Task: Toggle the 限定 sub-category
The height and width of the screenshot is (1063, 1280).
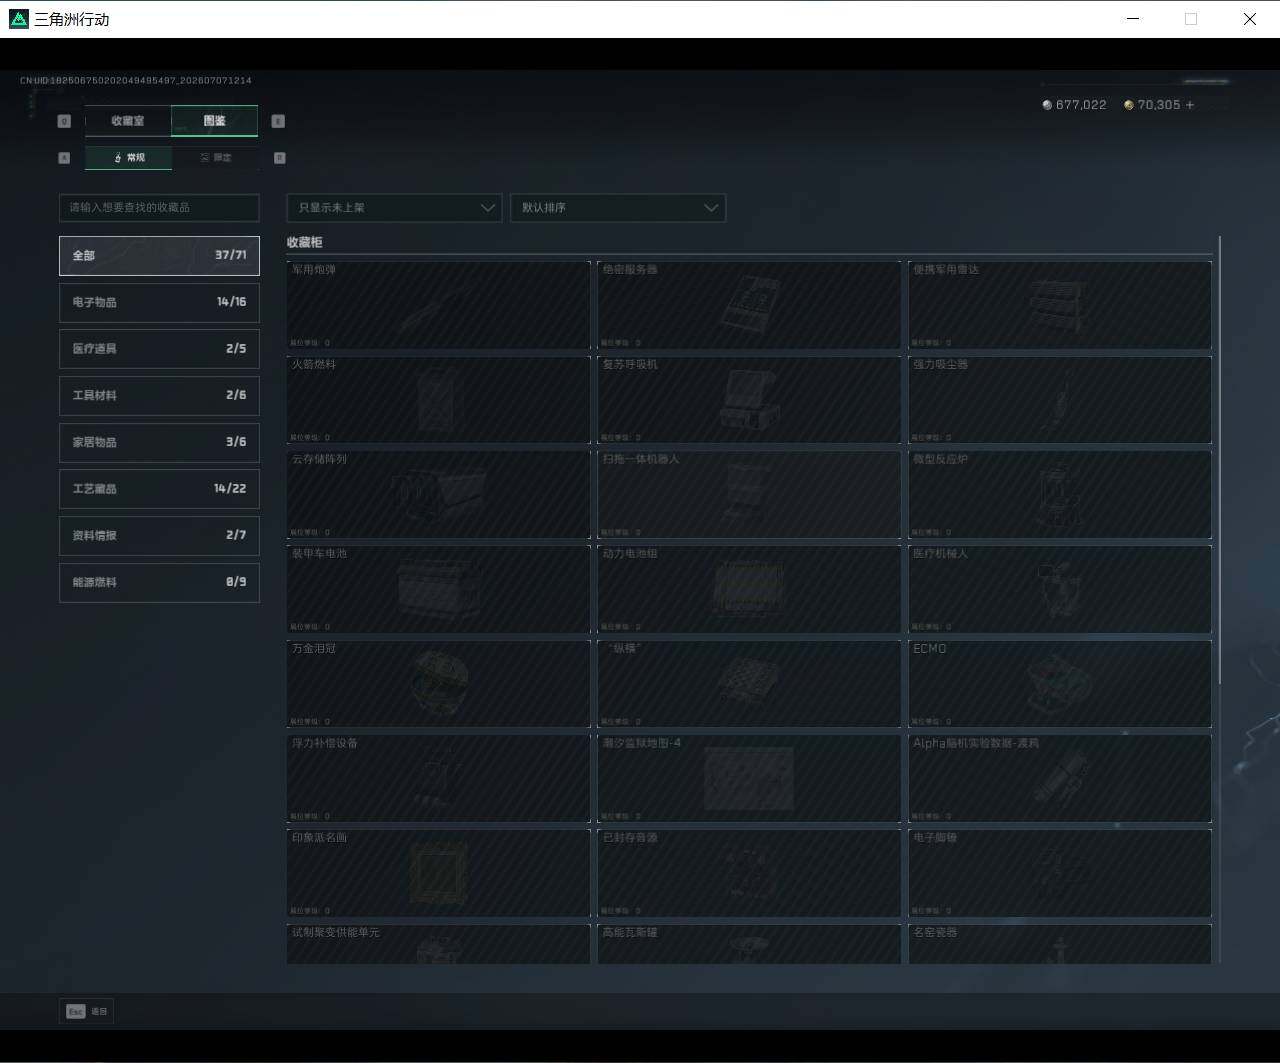Action: click(215, 158)
